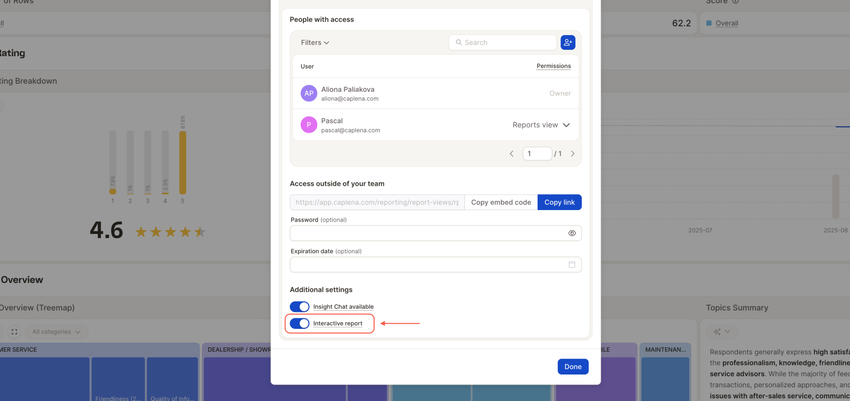Viewport: 850px width, 401px height.
Task: Expand the Filters dropdown
Action: click(x=315, y=43)
